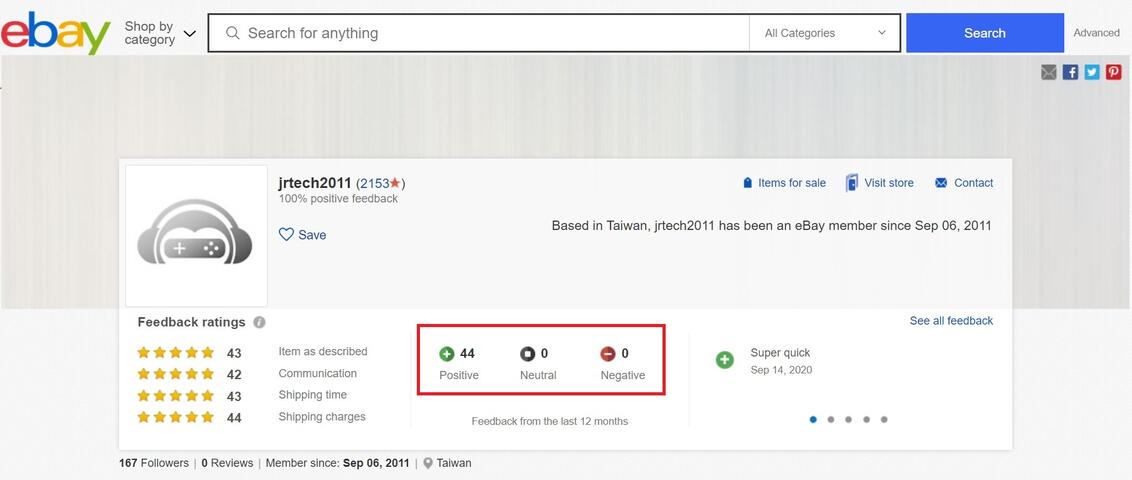
Task: Click the 0 Neutral feedback count
Action: pos(544,354)
